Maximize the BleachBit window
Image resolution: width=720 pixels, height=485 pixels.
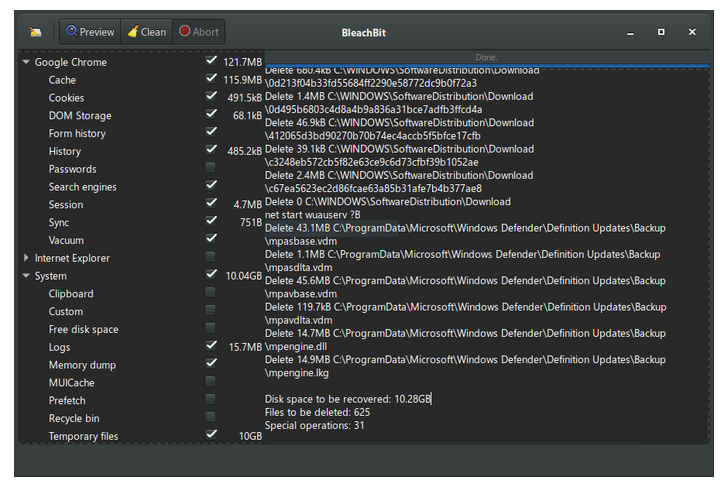click(661, 32)
